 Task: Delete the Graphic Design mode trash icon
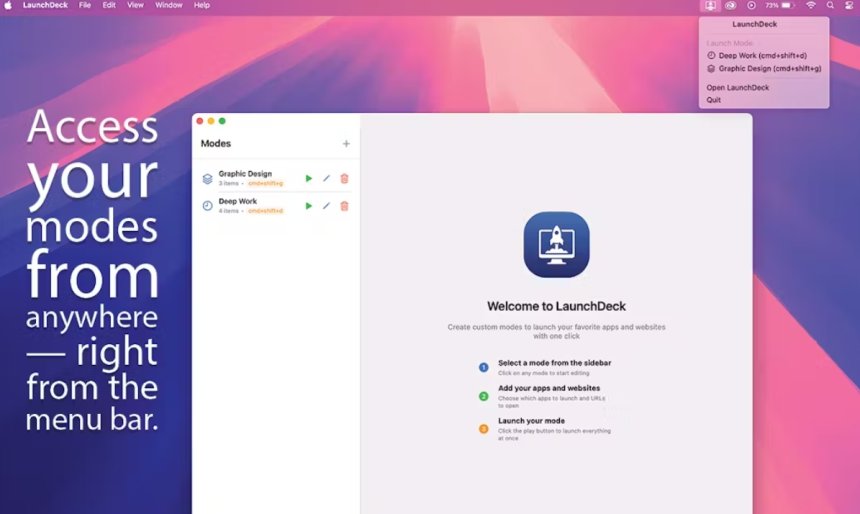(x=344, y=178)
